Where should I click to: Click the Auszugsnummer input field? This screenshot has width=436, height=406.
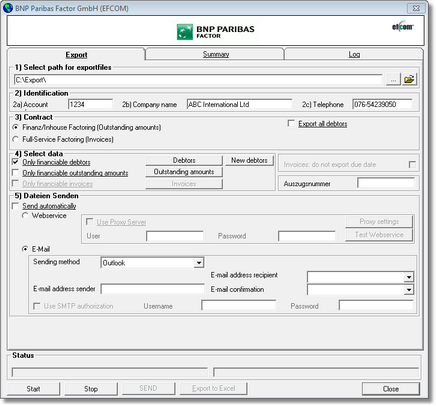click(386, 183)
